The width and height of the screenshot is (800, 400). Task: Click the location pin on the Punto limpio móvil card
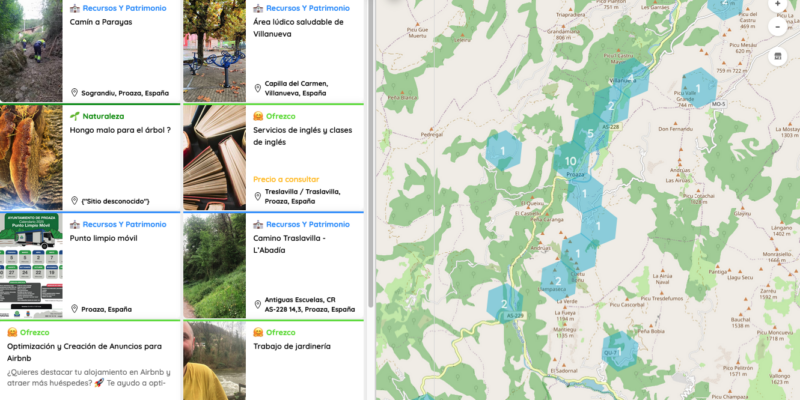pos(74,309)
